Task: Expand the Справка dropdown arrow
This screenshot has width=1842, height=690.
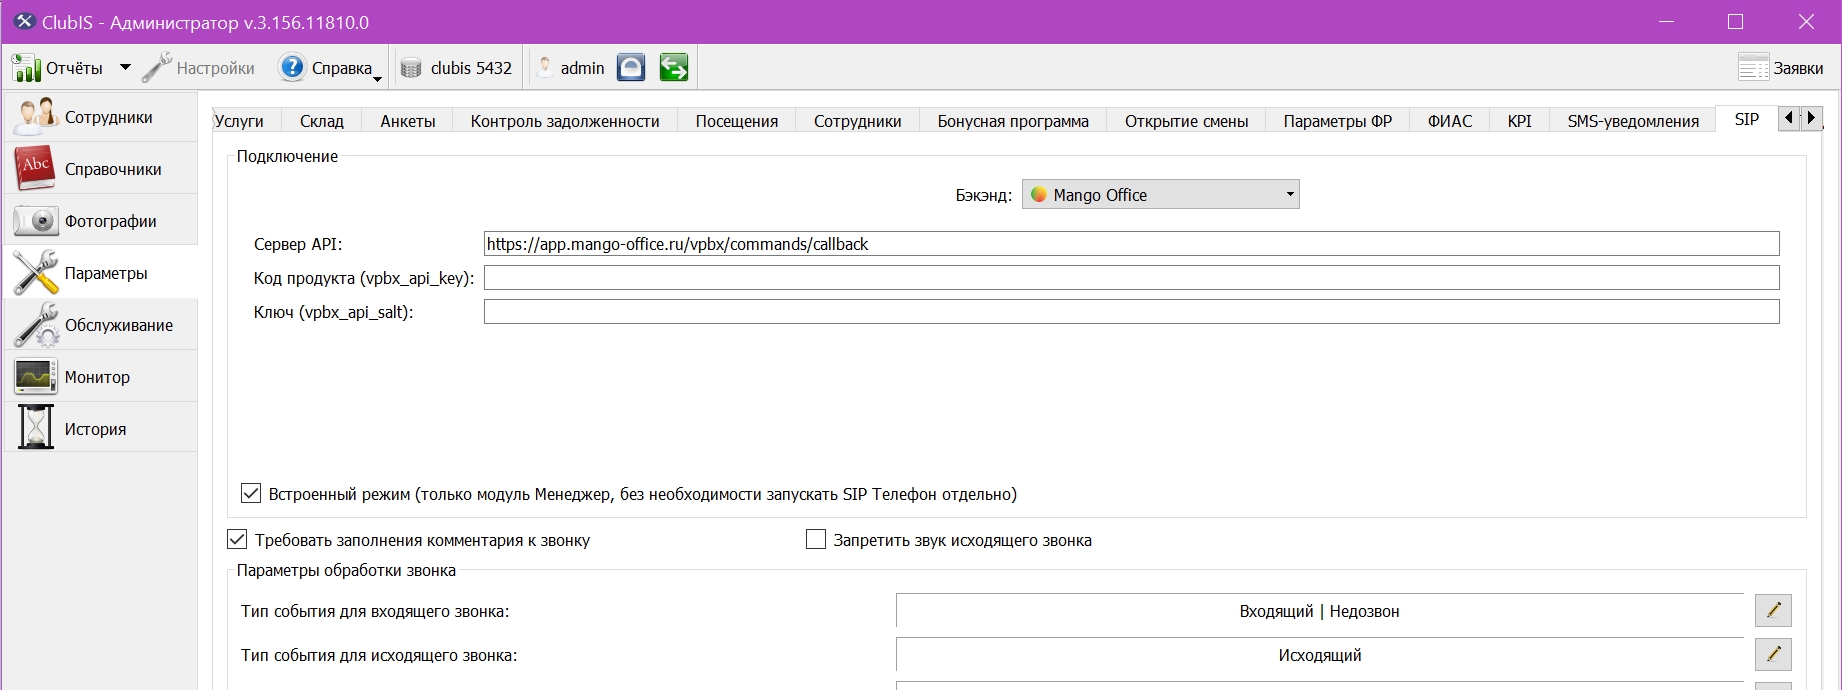Action: (377, 78)
